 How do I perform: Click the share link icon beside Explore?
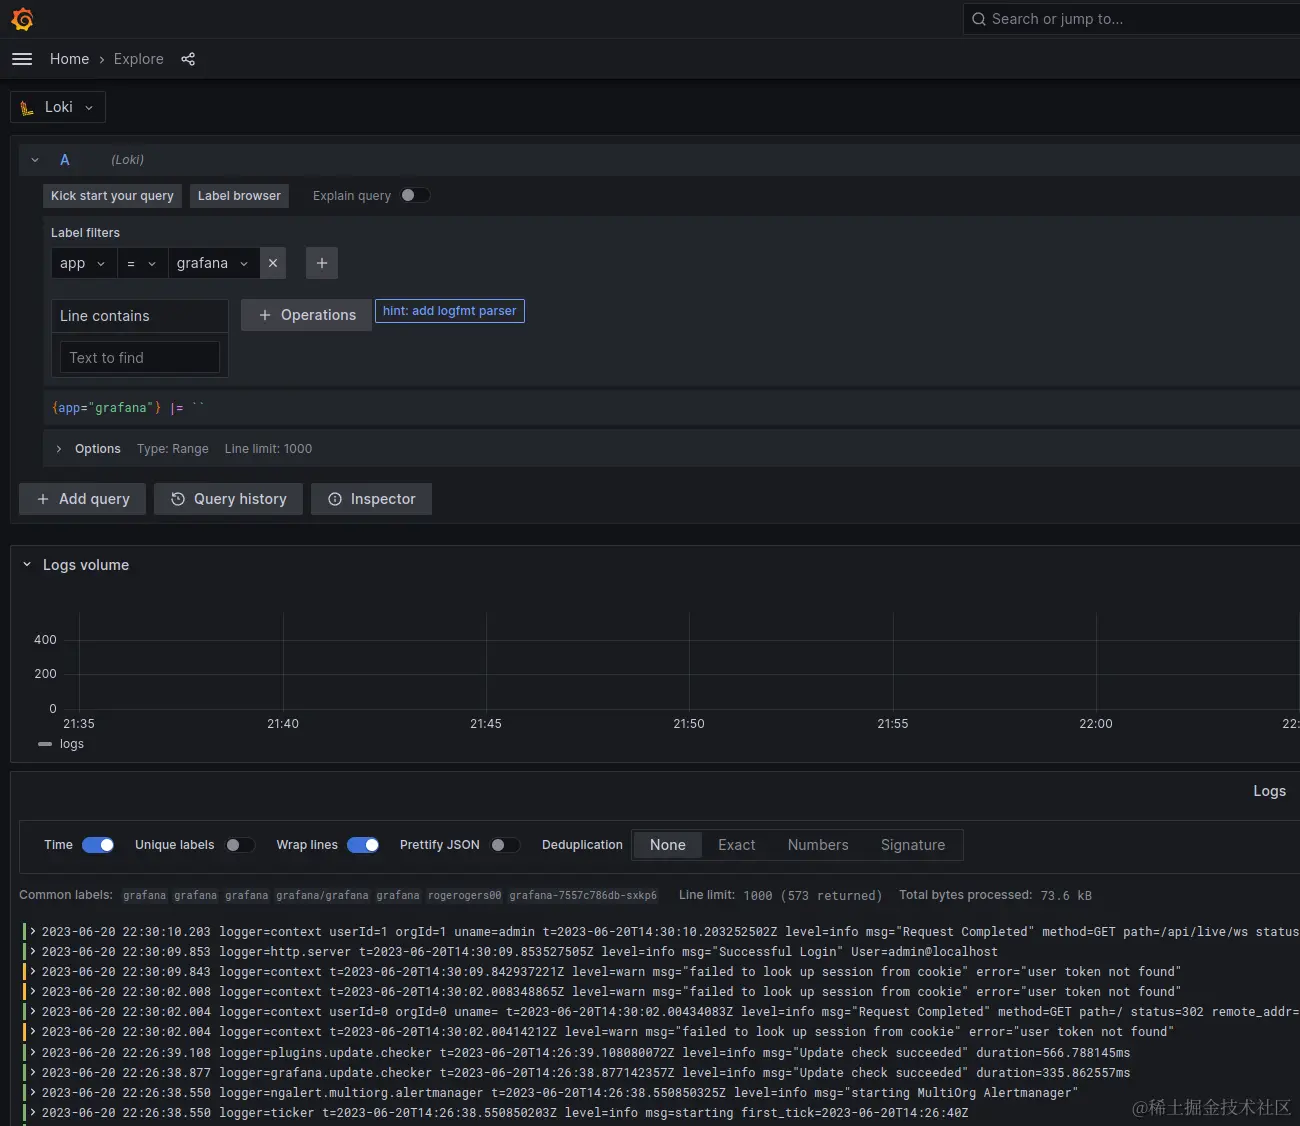tap(188, 59)
